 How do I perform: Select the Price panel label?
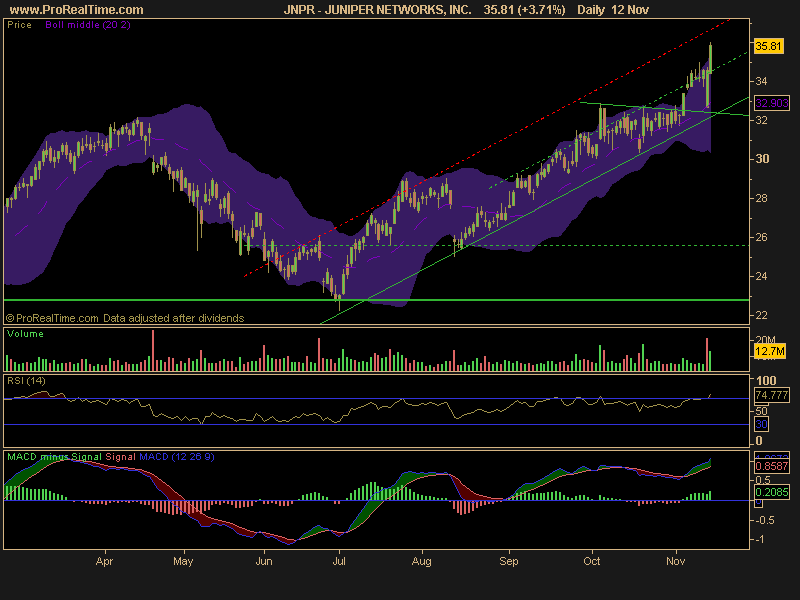19,24
